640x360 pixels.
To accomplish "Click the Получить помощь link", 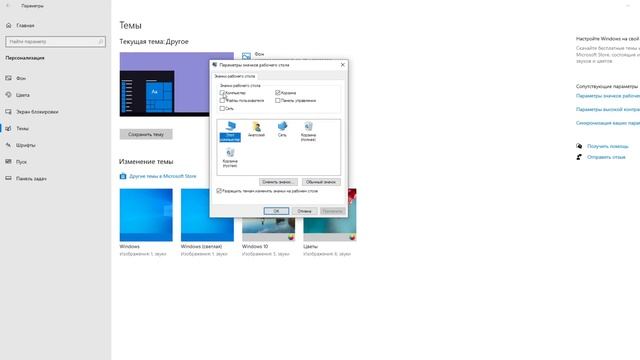I will coord(608,146).
